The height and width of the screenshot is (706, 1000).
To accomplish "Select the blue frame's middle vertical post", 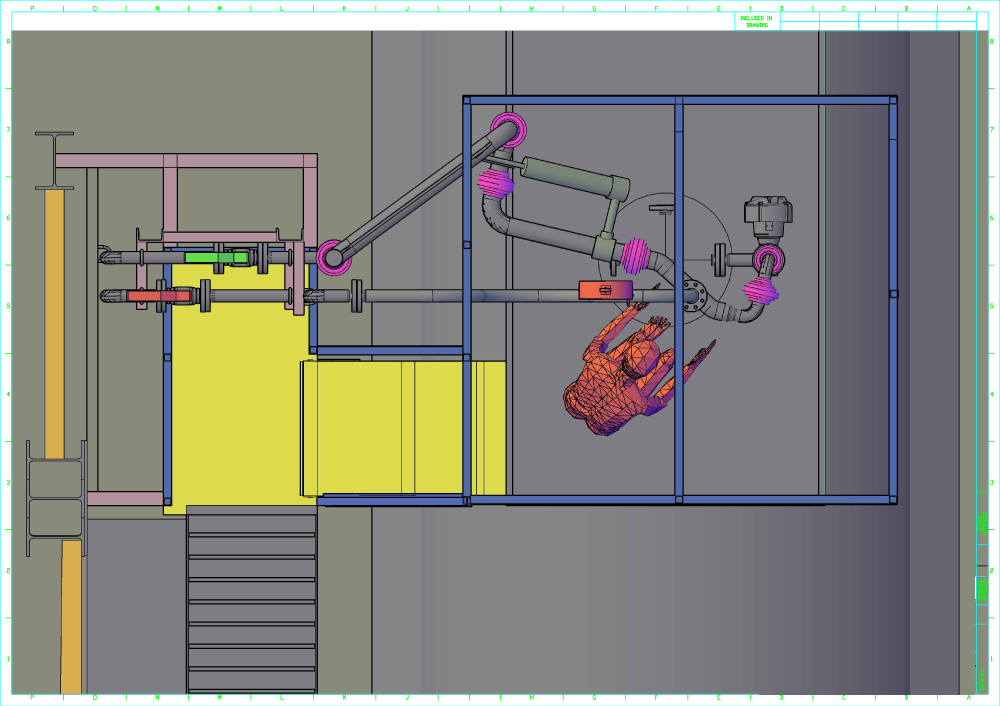I will click(x=678, y=300).
